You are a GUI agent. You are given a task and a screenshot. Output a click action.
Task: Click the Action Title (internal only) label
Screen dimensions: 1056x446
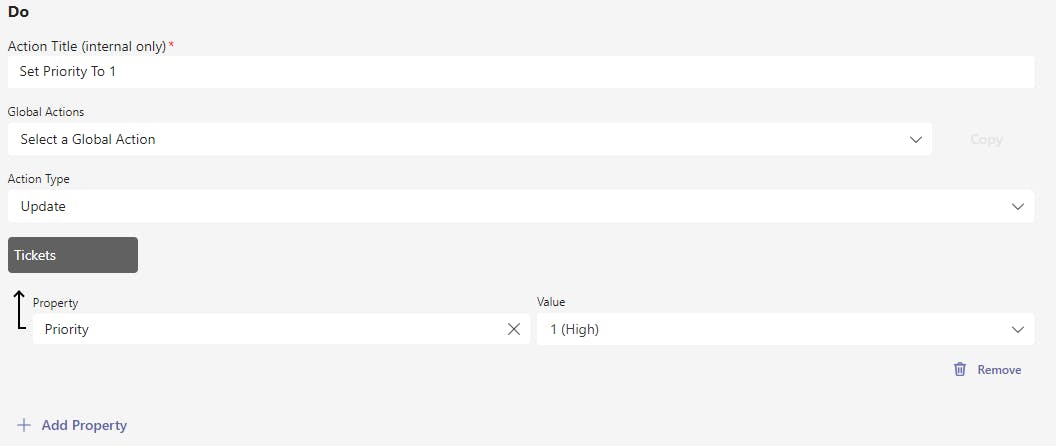coord(87,46)
